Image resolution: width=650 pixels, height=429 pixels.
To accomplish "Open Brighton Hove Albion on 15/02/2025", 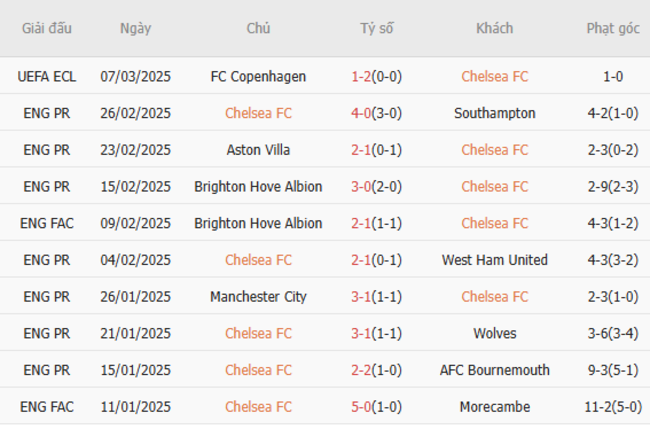I will pyautogui.click(x=258, y=187).
